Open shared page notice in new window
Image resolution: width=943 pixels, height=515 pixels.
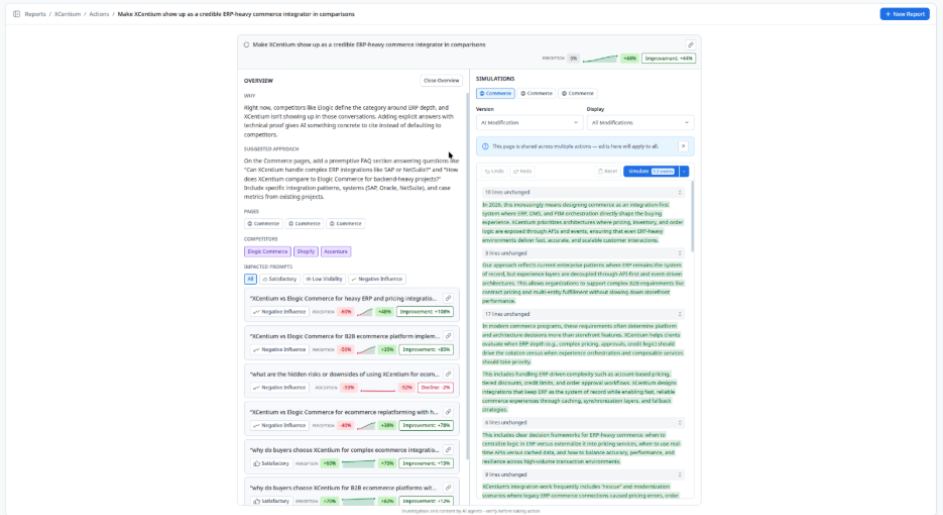(683, 146)
